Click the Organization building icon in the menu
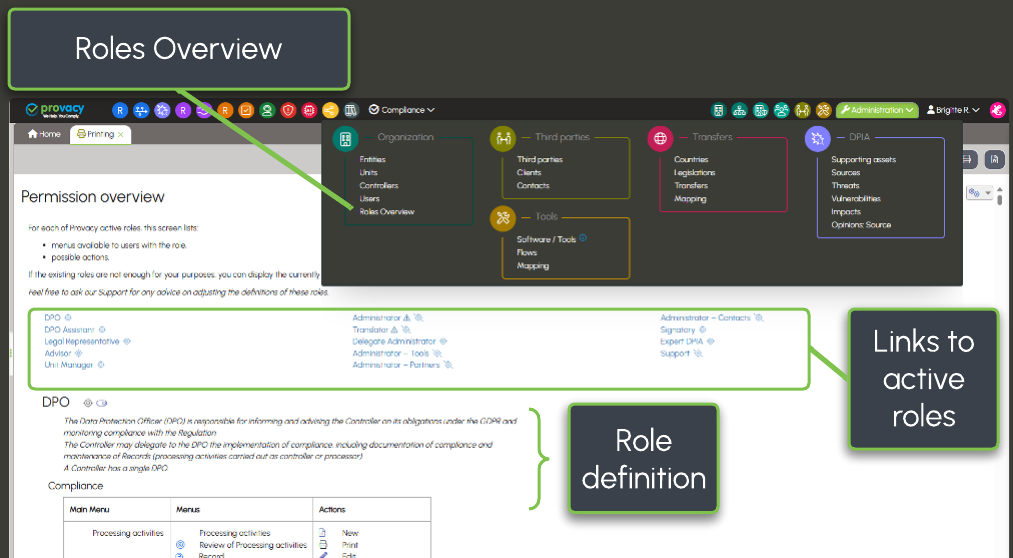This screenshot has height=558, width=1013. 346,138
